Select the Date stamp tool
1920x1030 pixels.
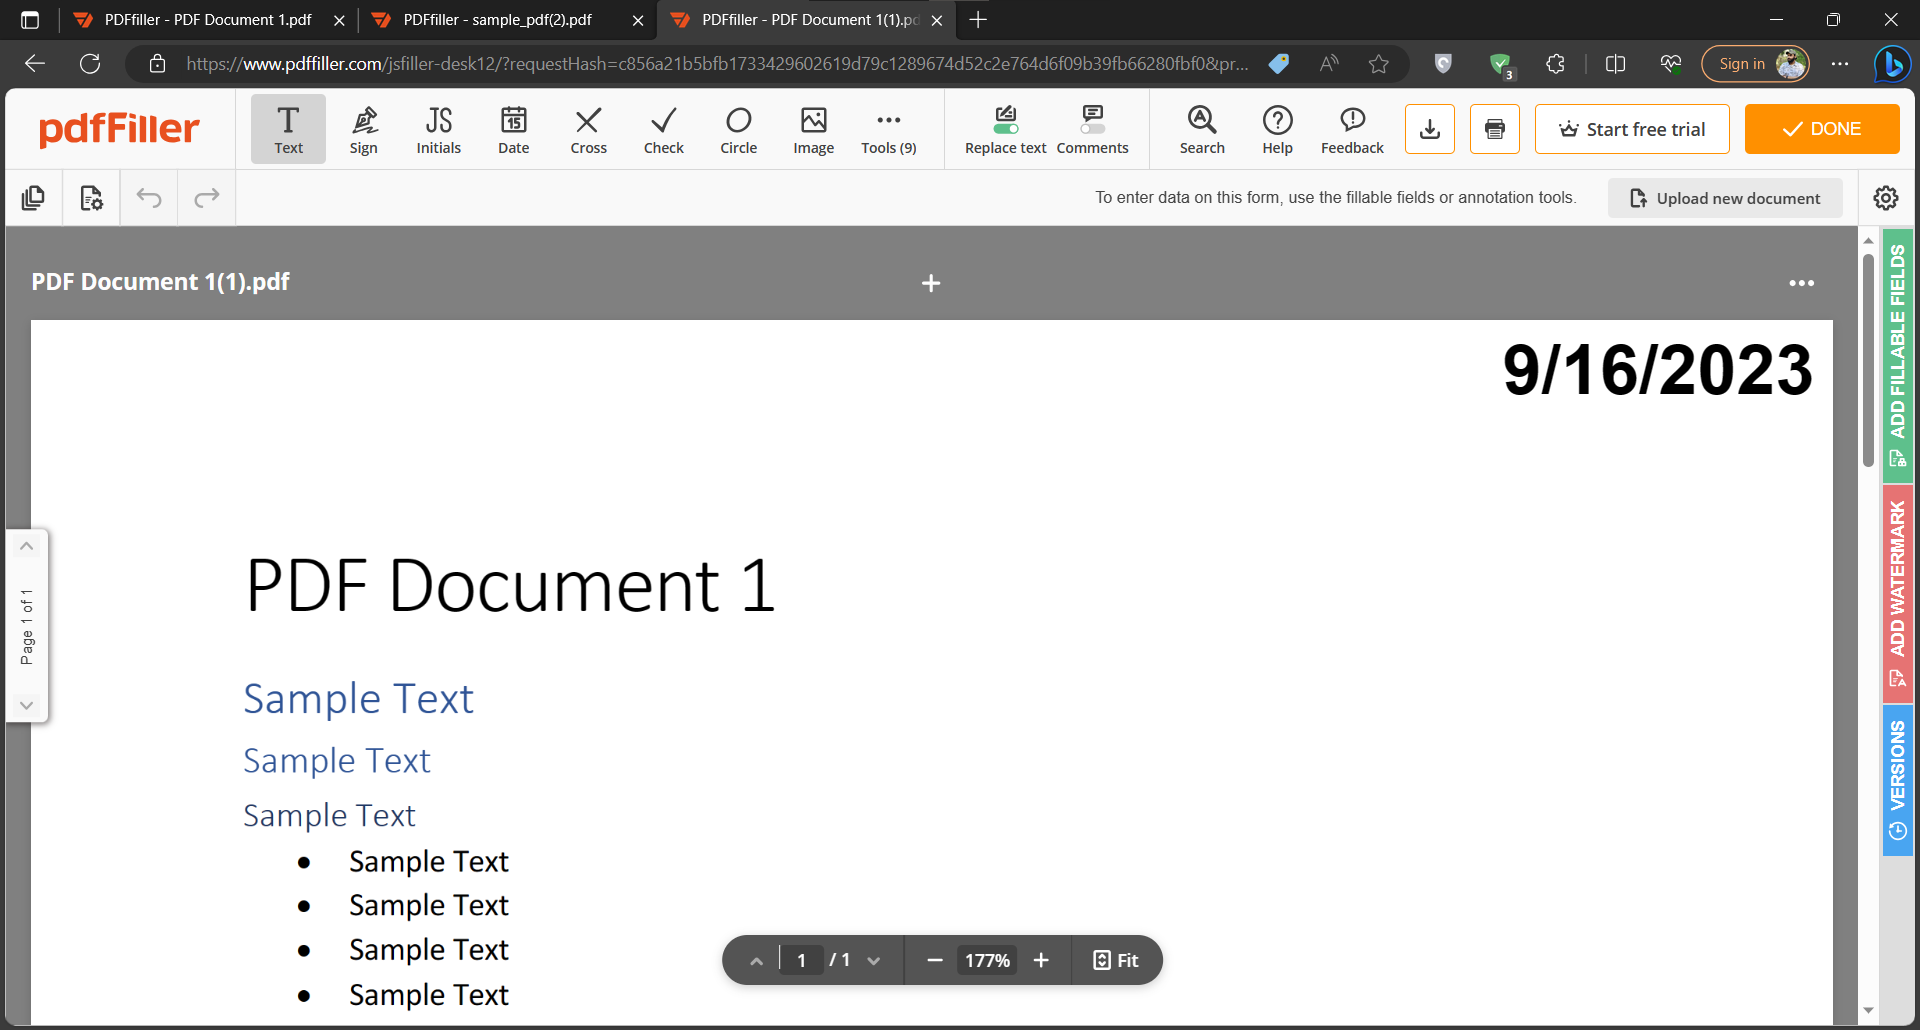click(513, 128)
